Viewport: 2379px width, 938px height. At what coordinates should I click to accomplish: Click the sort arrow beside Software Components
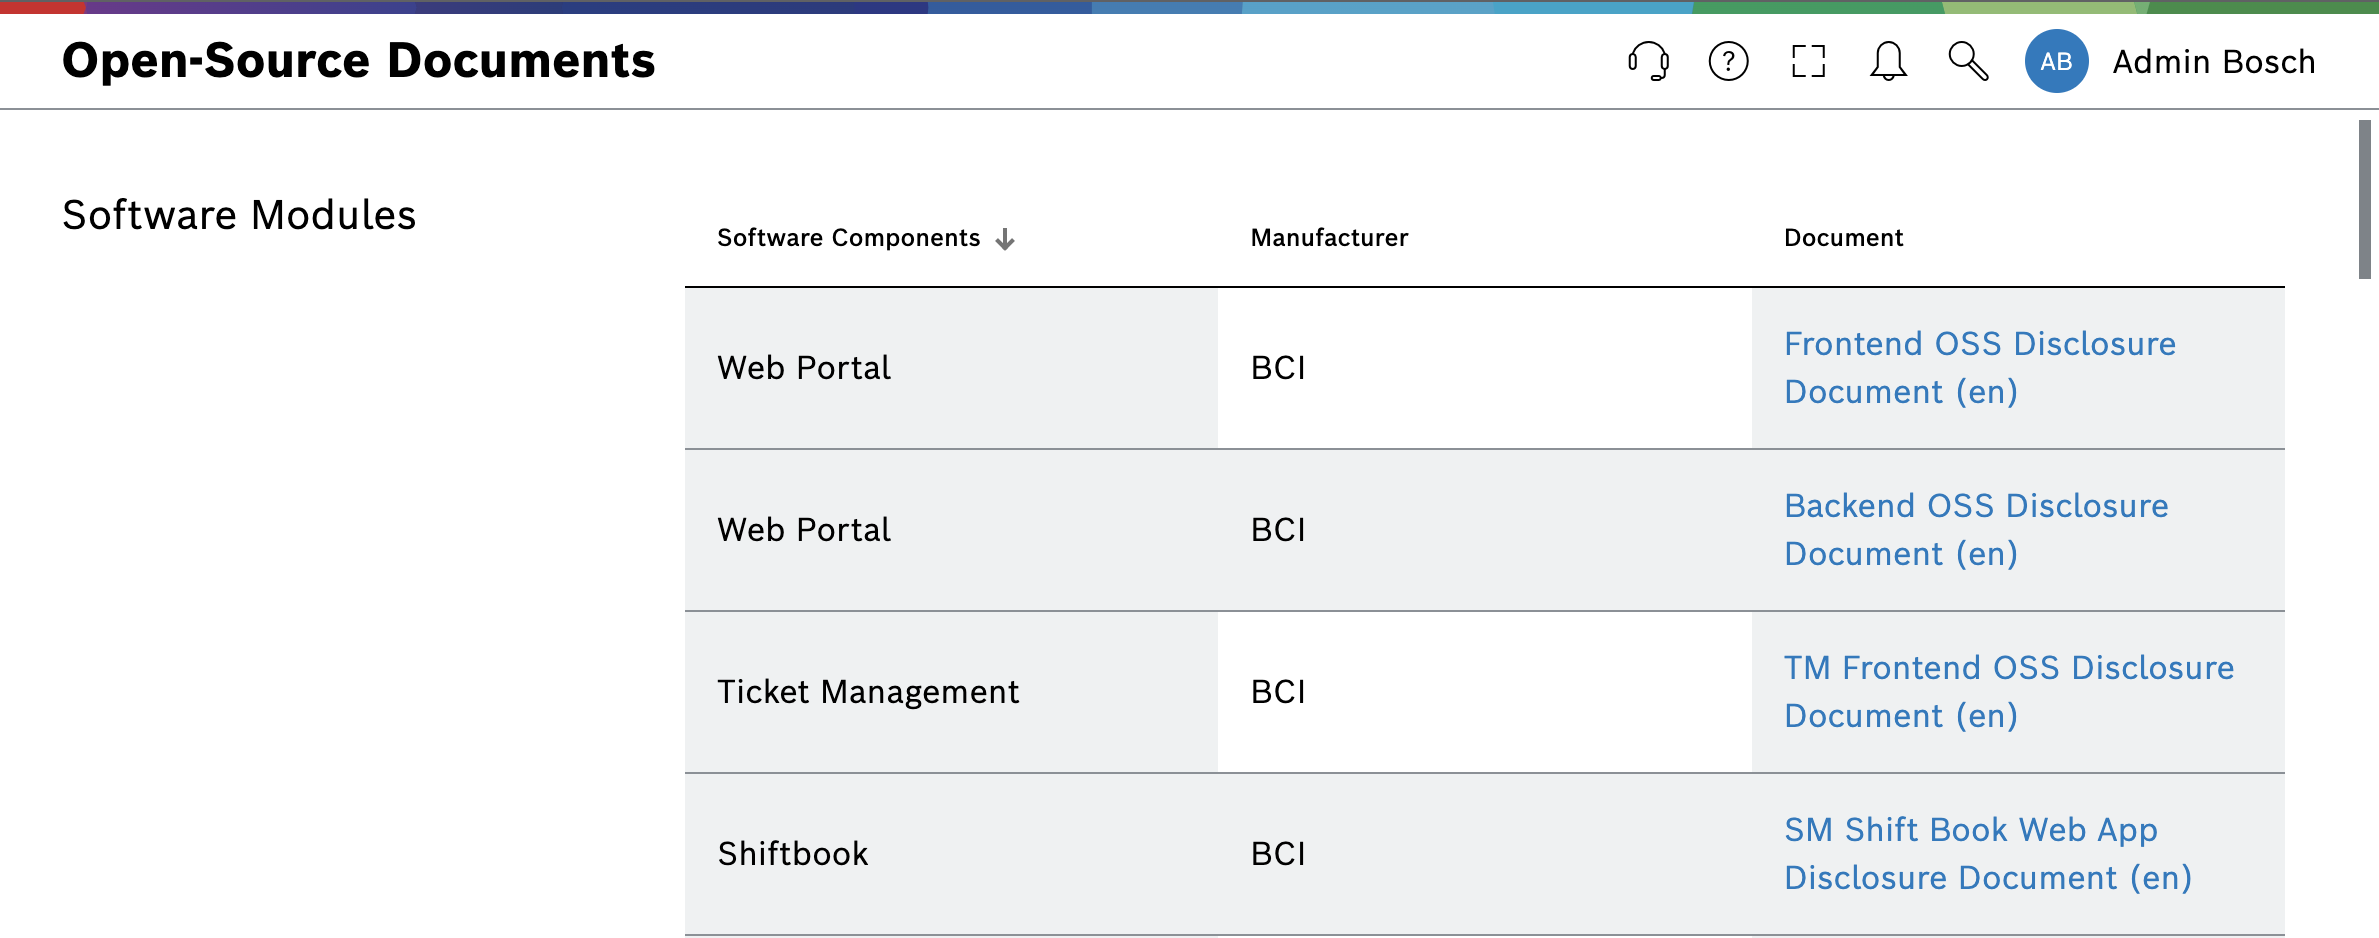[x=1005, y=239]
